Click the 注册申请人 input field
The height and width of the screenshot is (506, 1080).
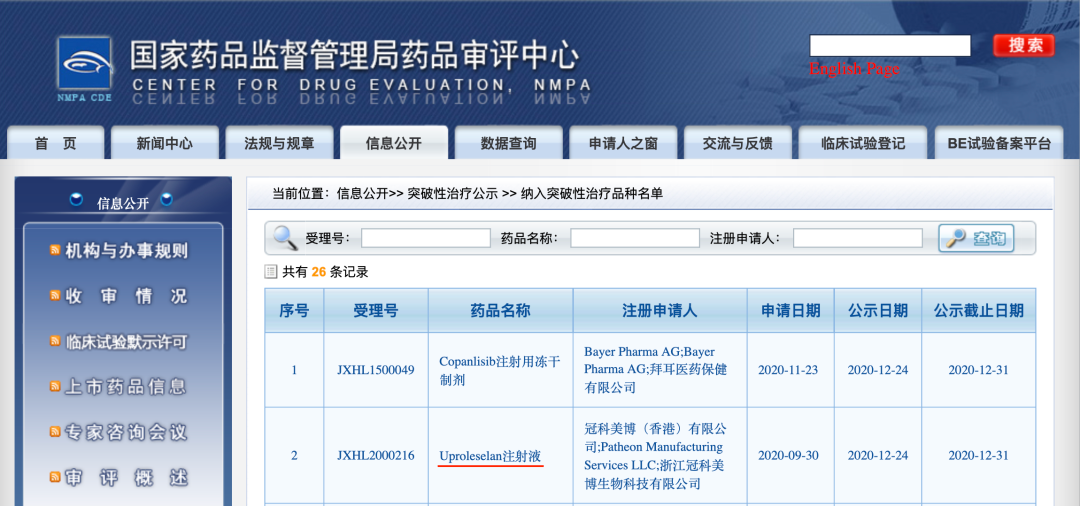(x=858, y=238)
